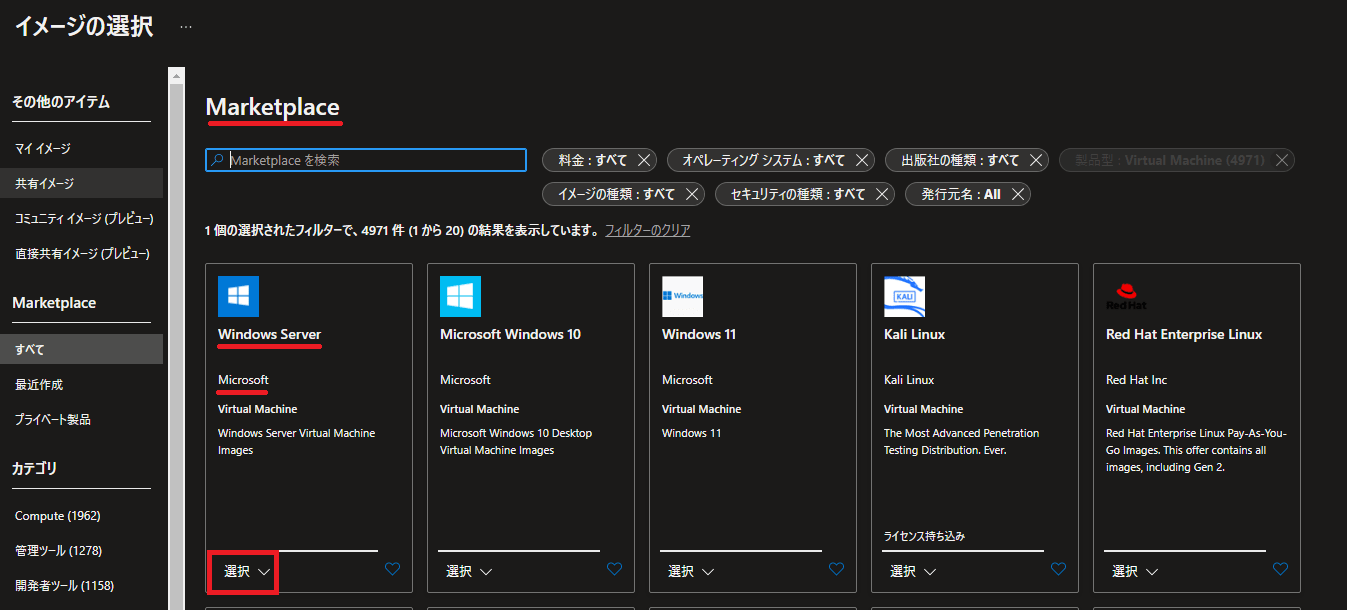
Task: Remove the イメージの種類 filter X
Action: click(692, 194)
